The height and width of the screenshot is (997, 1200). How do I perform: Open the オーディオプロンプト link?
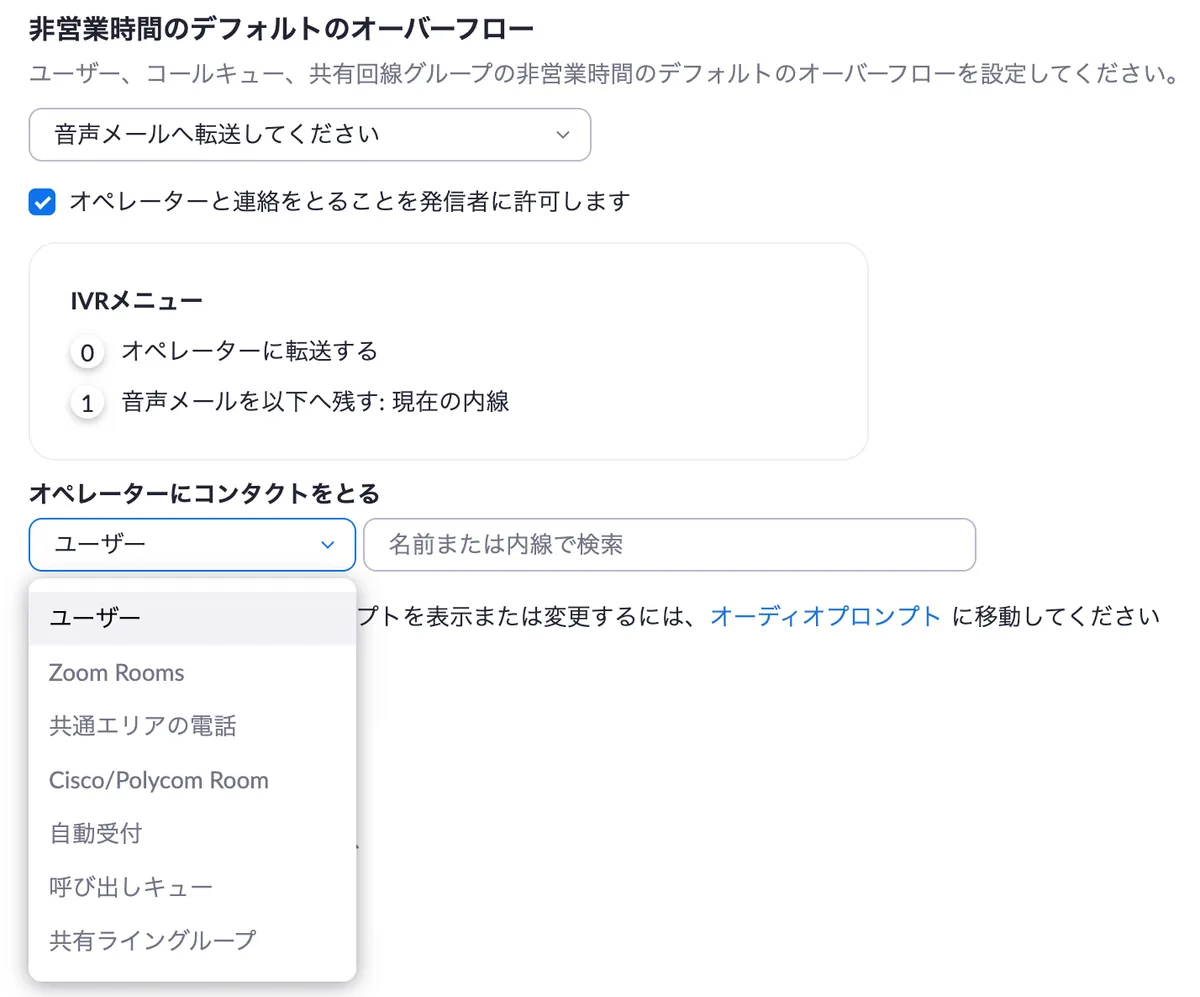825,616
